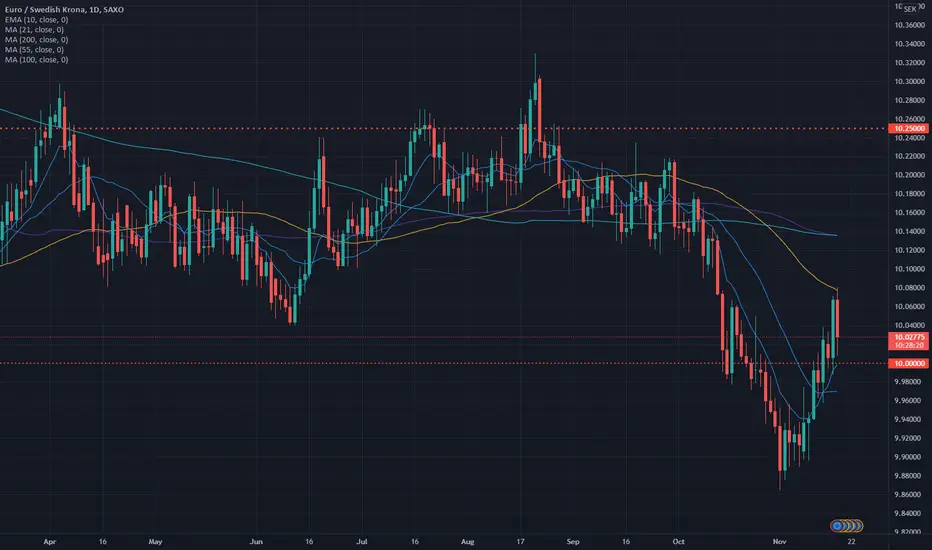Screen dimensions: 932x550
Task: Click the 10.04000 value on the price axis
Action: click(909, 325)
